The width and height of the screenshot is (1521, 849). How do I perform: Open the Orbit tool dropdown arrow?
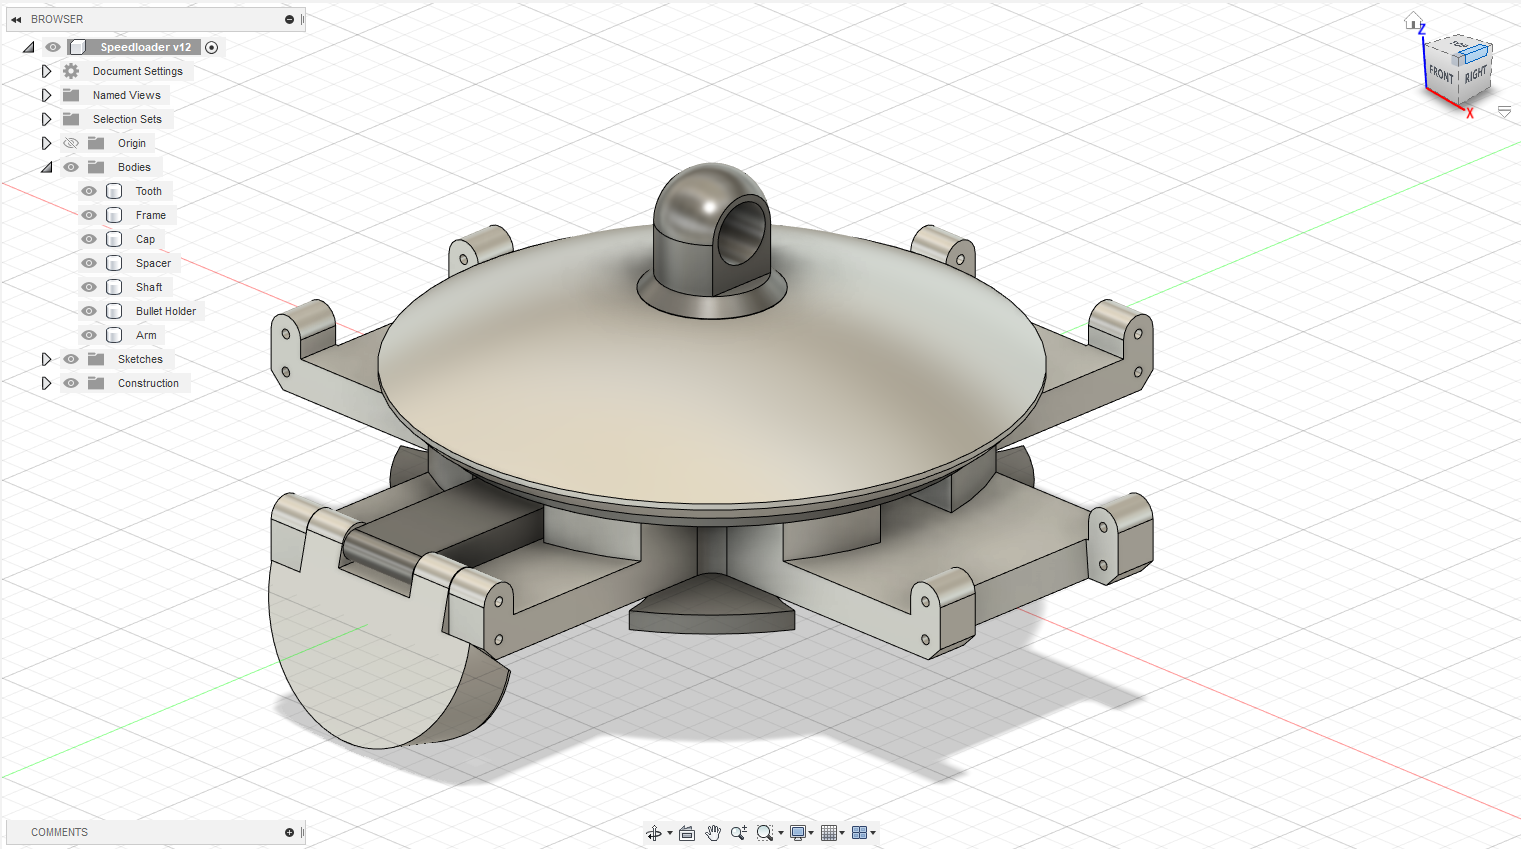(670, 833)
